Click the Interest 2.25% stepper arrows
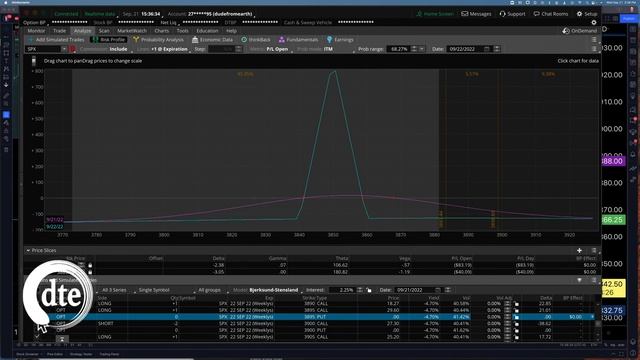 (x=360, y=290)
